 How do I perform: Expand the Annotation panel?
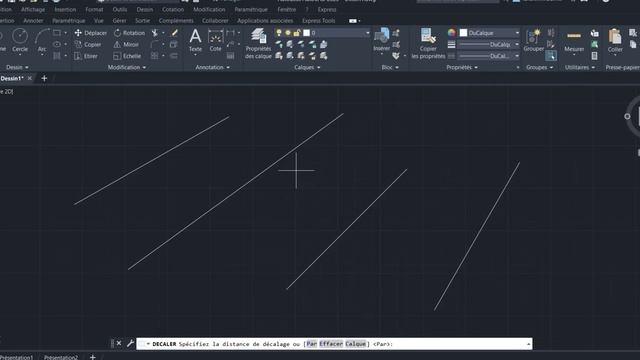coord(212,67)
